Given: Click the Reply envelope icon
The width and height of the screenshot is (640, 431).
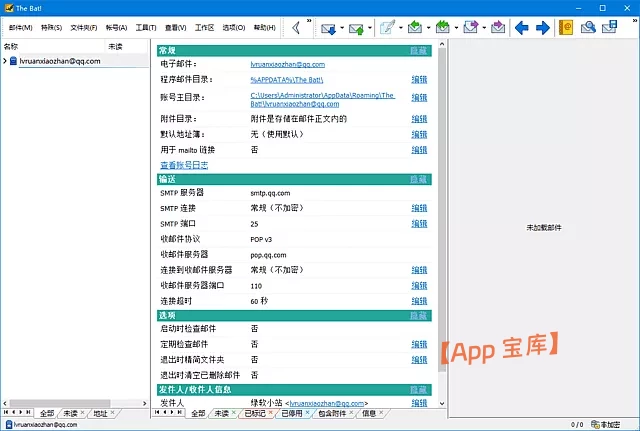Looking at the screenshot, I should pyautogui.click(x=415, y=28).
